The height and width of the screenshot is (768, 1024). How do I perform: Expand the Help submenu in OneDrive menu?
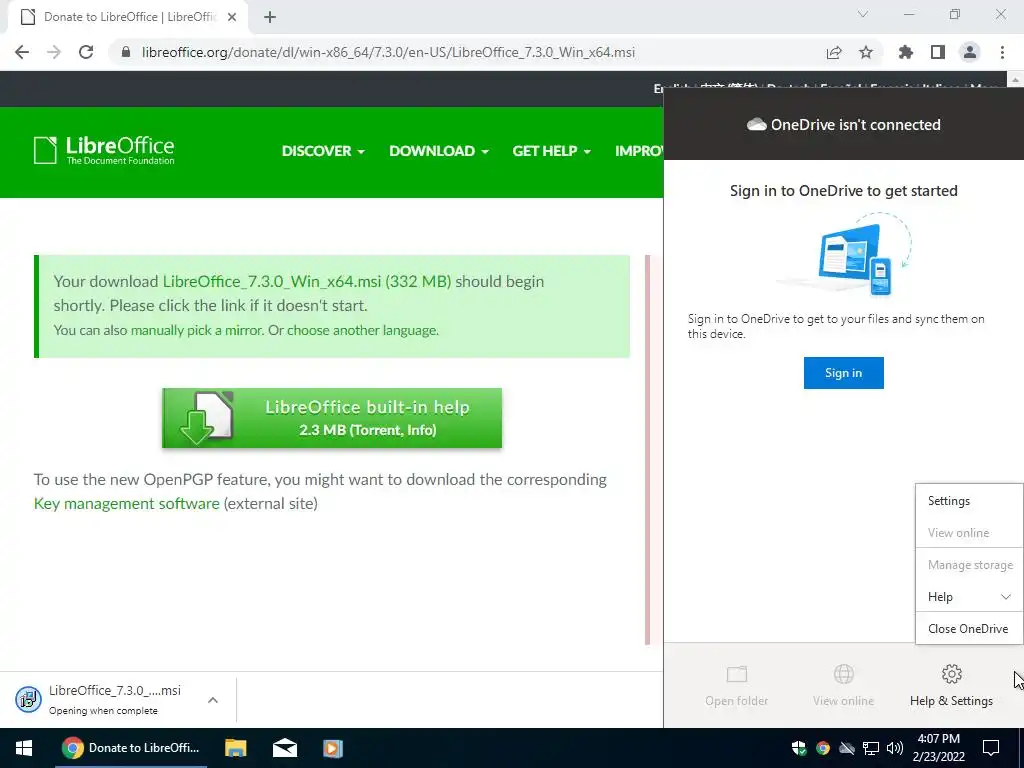coord(969,597)
